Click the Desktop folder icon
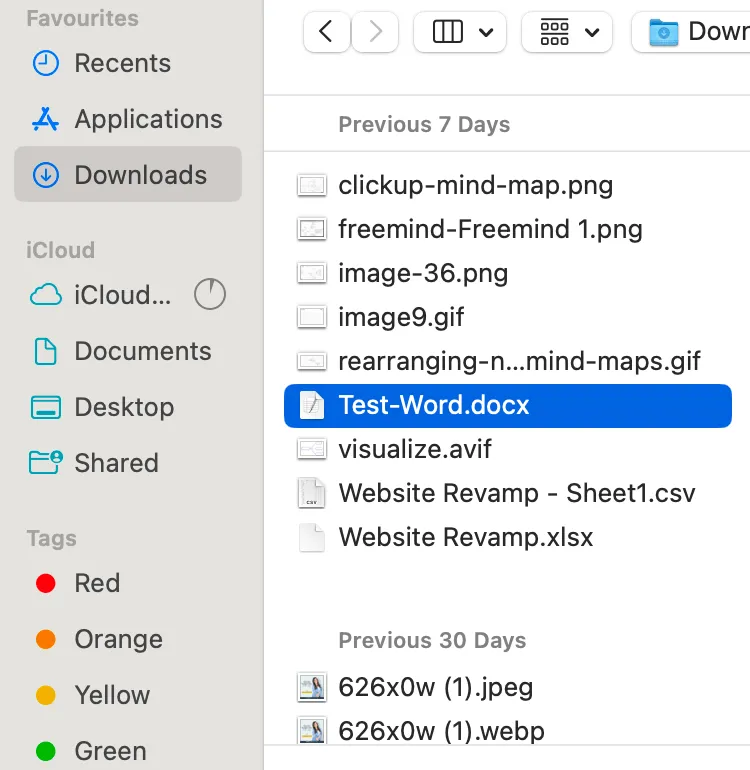The height and width of the screenshot is (770, 750). click(46, 407)
